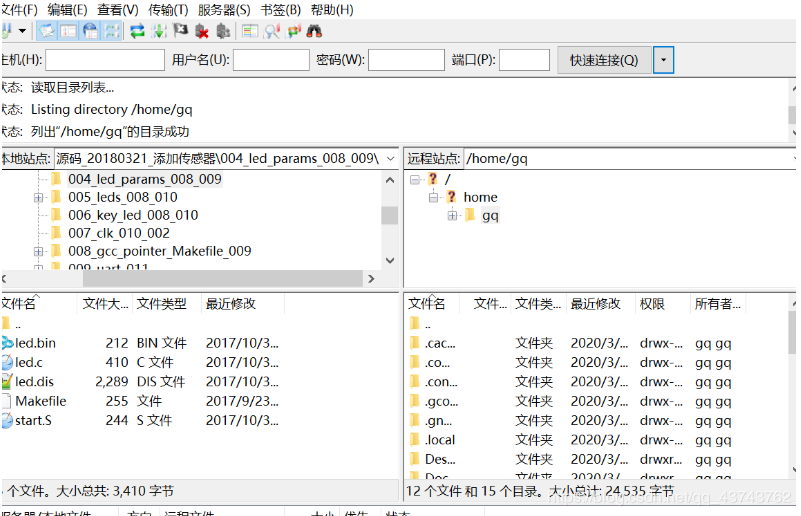The width and height of the screenshot is (801, 516).
Task: Reconnect to the last server
Action: coord(223,31)
